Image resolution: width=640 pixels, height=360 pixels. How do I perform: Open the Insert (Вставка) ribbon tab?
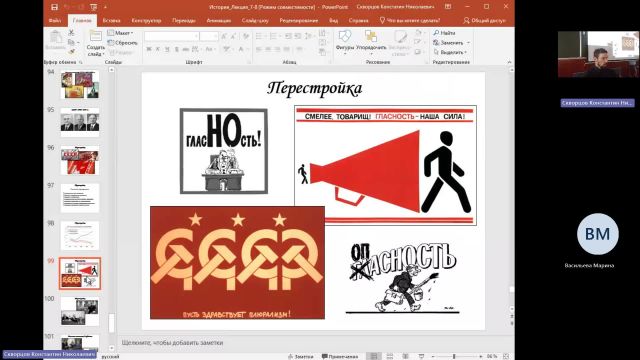tap(111, 20)
